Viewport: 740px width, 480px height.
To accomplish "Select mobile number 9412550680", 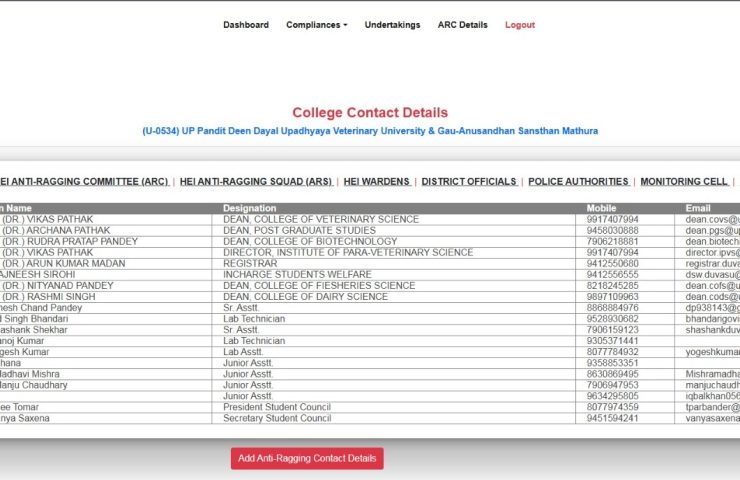I will pyautogui.click(x=625, y=263).
